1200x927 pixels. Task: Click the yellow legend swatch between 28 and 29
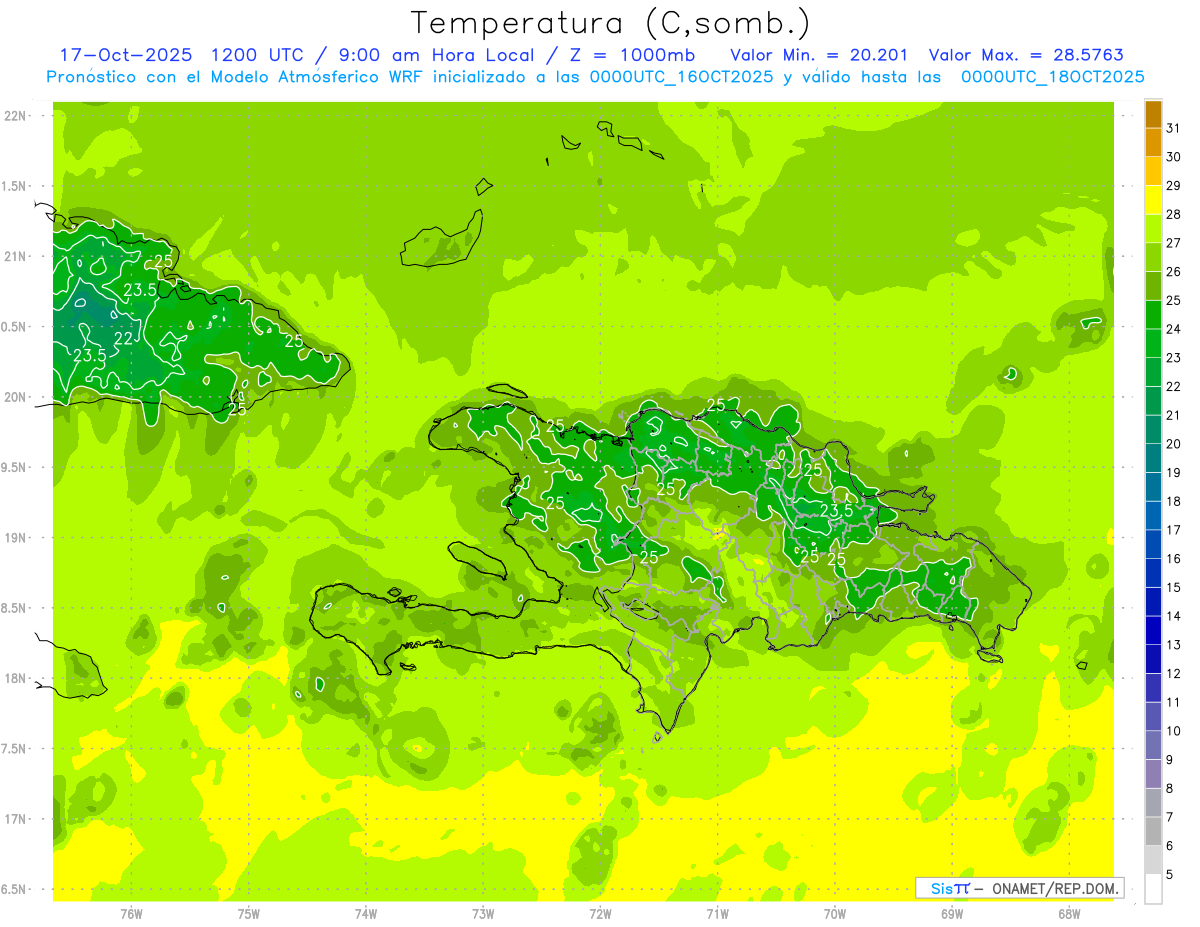(x=1153, y=200)
